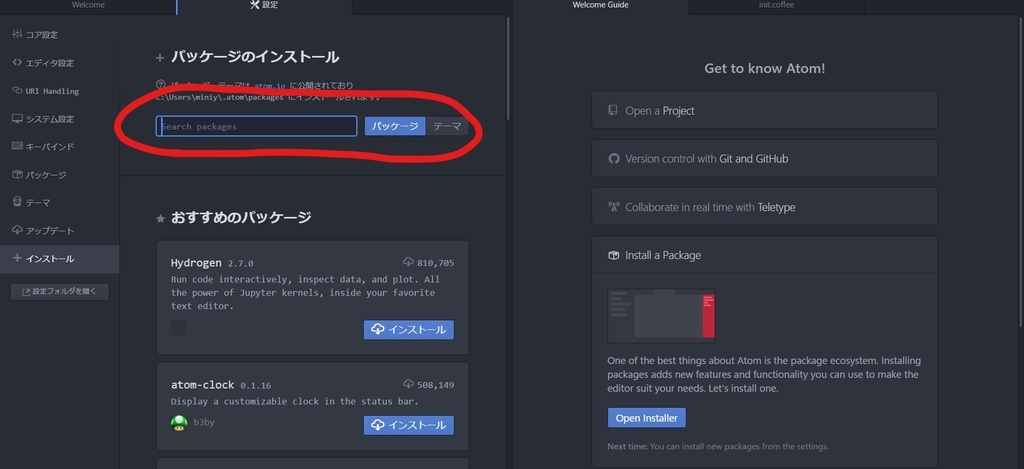Click the Welcome Guide vertical scrollbar
This screenshot has height=469, width=1024.
(1021, 171)
